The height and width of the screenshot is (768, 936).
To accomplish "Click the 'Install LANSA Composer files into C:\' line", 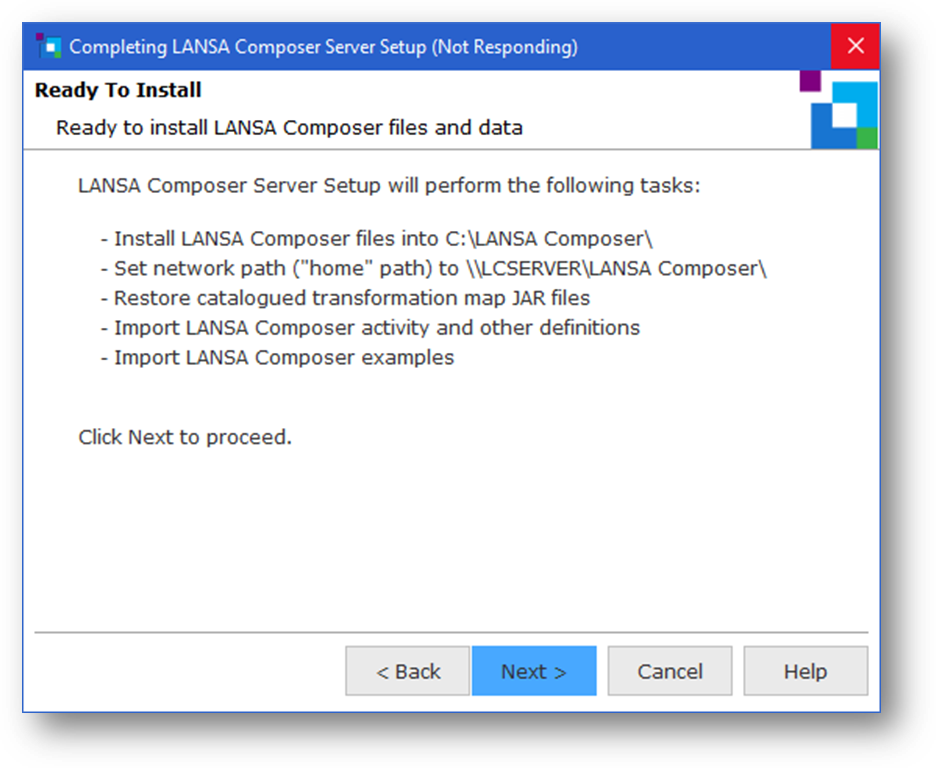I will coord(376,239).
